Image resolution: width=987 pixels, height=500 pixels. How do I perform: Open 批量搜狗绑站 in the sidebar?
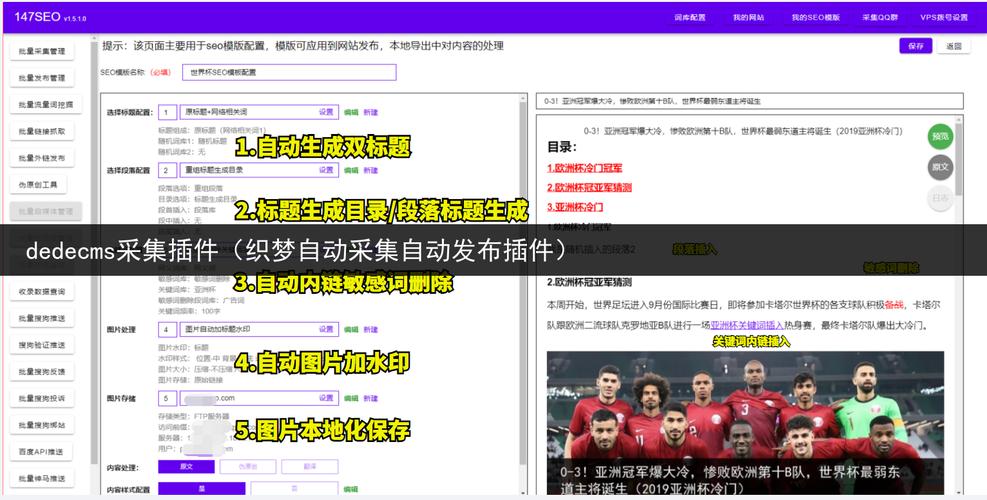[x=42, y=425]
